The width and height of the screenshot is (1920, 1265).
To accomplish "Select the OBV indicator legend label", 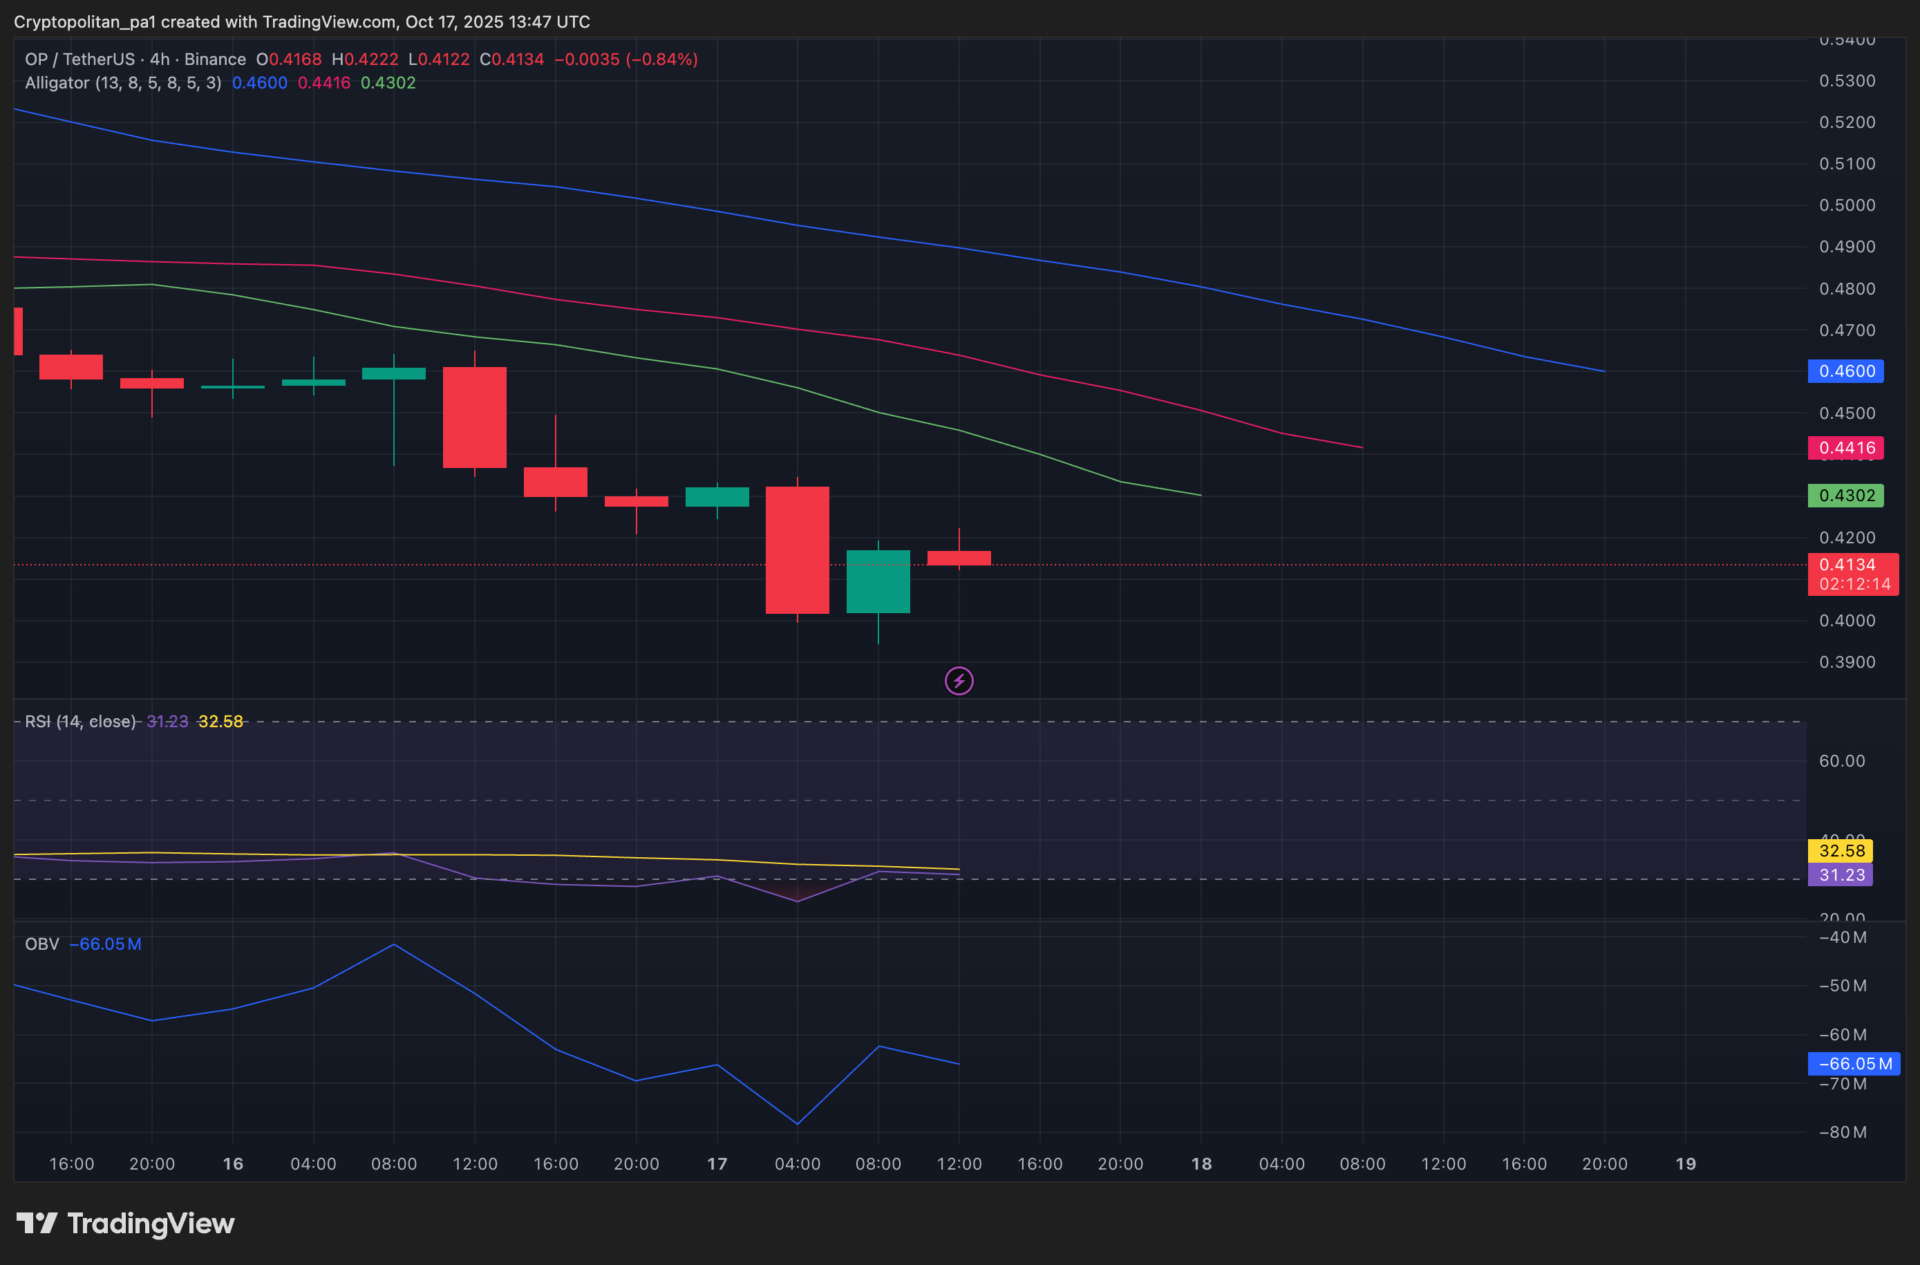I will (42, 944).
